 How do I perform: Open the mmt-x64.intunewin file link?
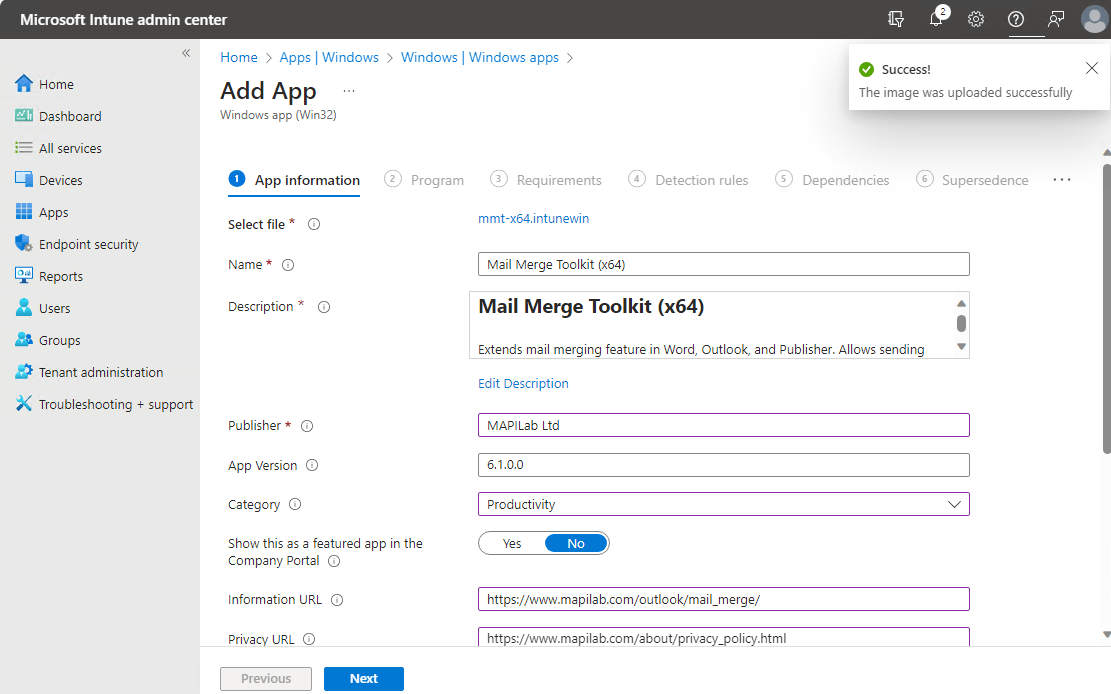tap(534, 219)
